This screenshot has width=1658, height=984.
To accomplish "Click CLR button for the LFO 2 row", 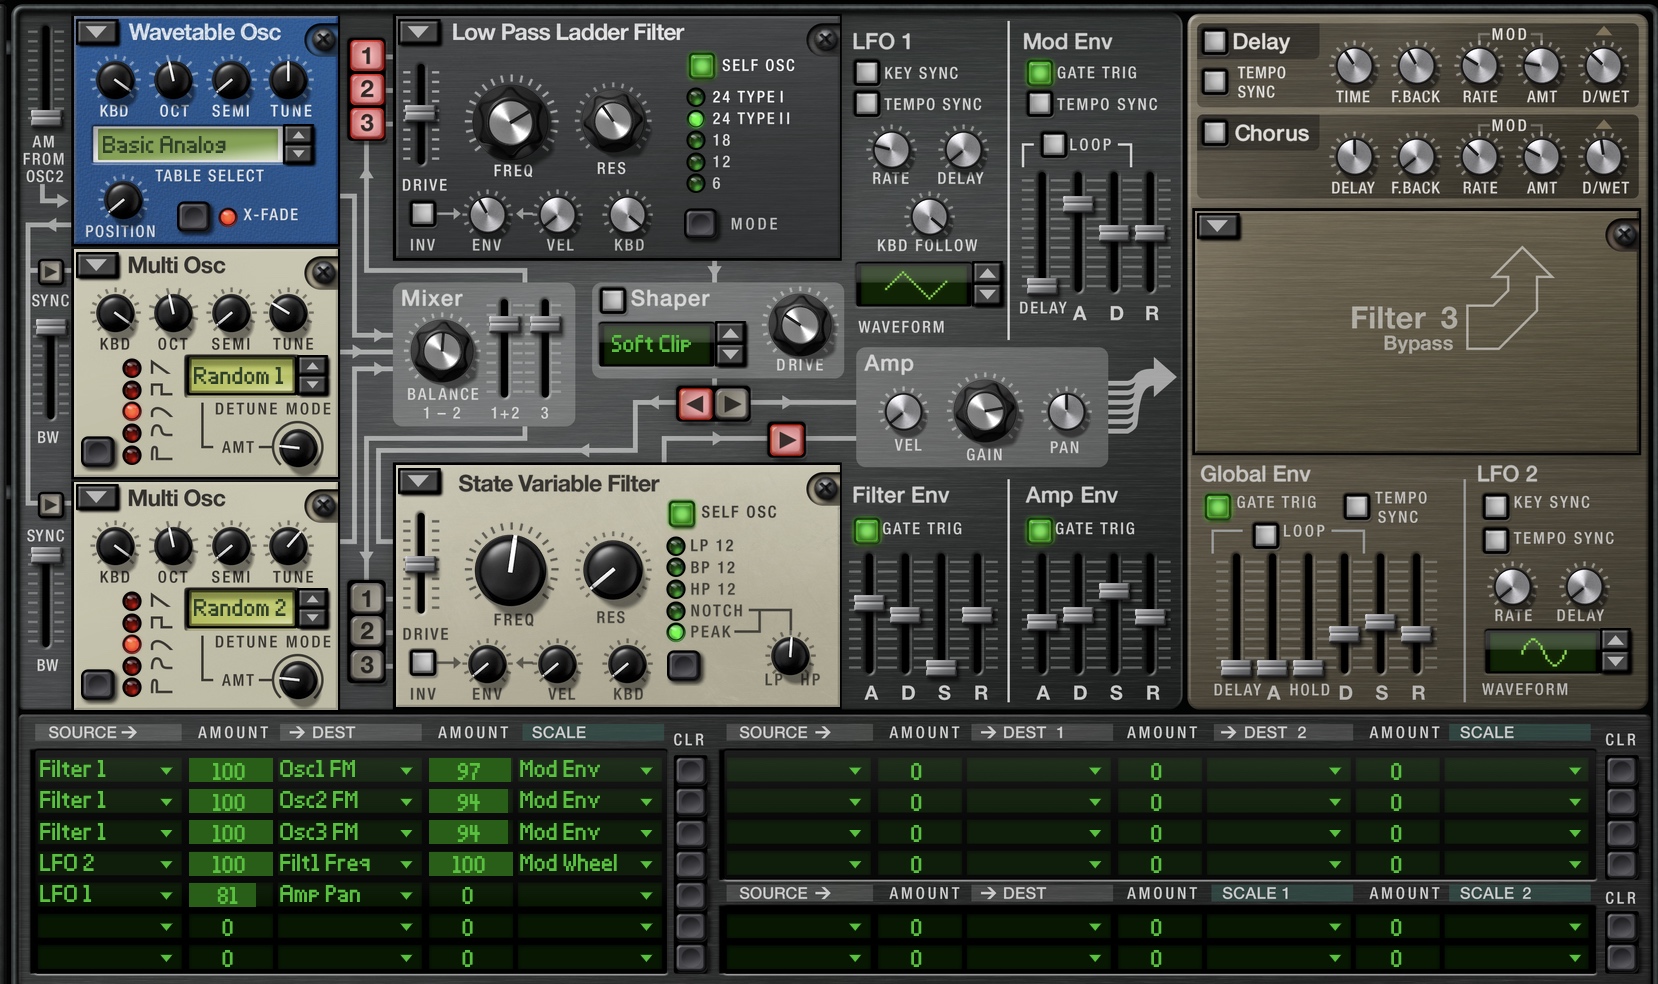I will (690, 864).
